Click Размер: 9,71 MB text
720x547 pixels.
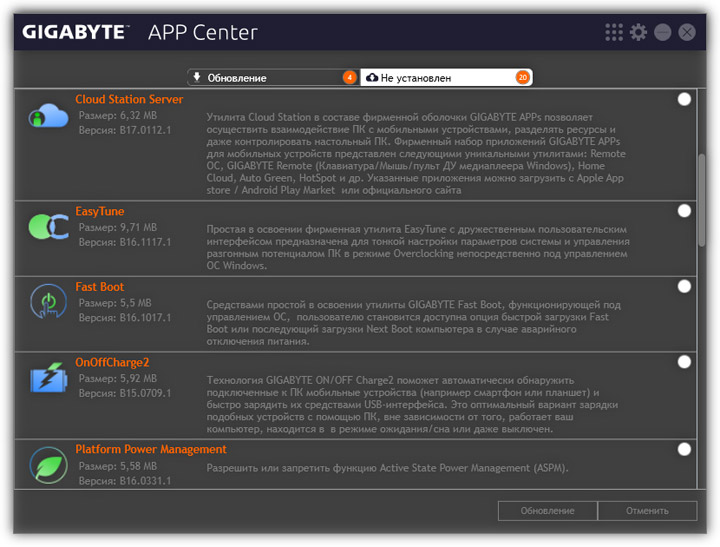(118, 227)
